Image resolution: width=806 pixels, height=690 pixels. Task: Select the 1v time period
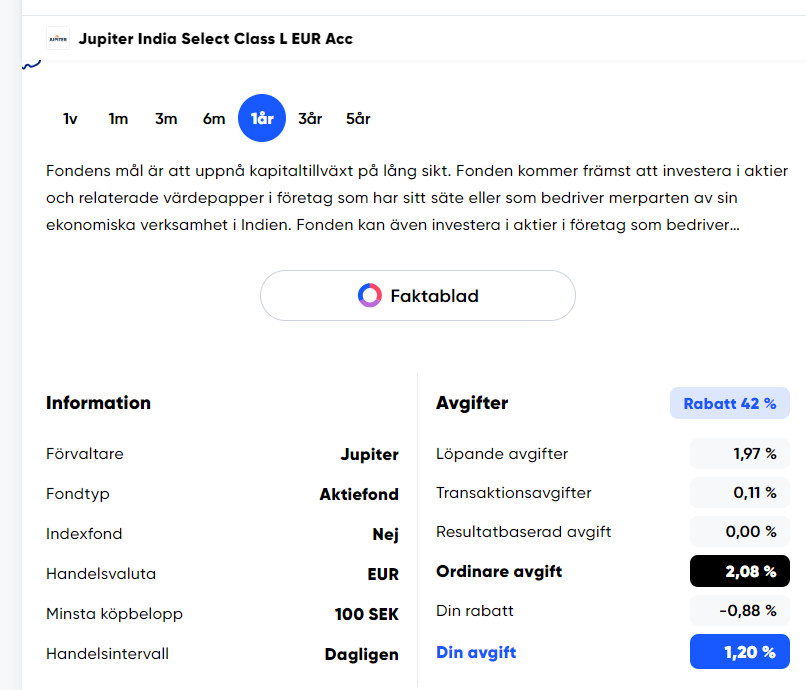70,119
